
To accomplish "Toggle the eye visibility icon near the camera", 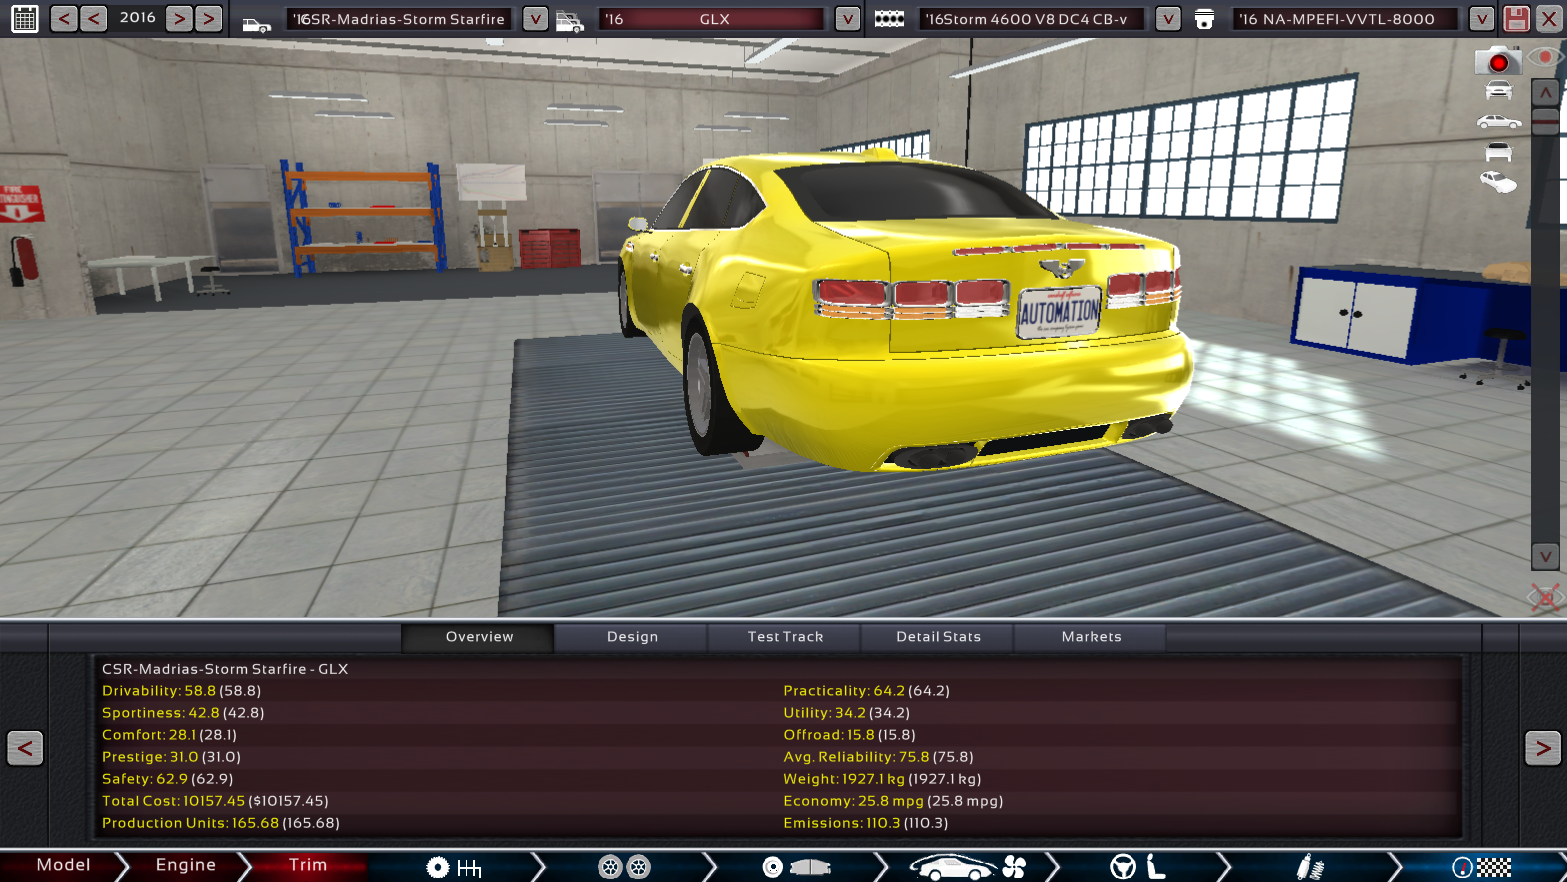I will point(1545,58).
